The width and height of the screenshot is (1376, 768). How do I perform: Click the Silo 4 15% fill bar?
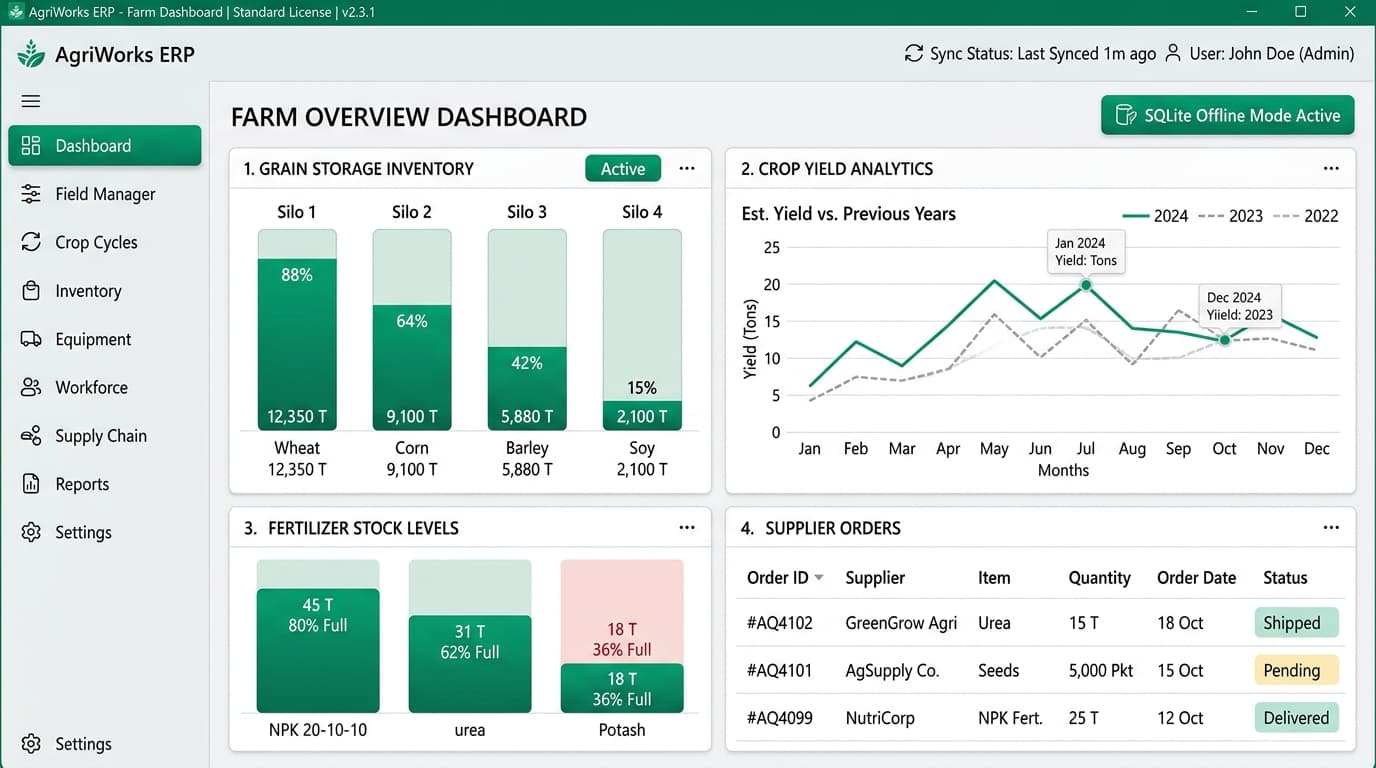pyautogui.click(x=642, y=415)
